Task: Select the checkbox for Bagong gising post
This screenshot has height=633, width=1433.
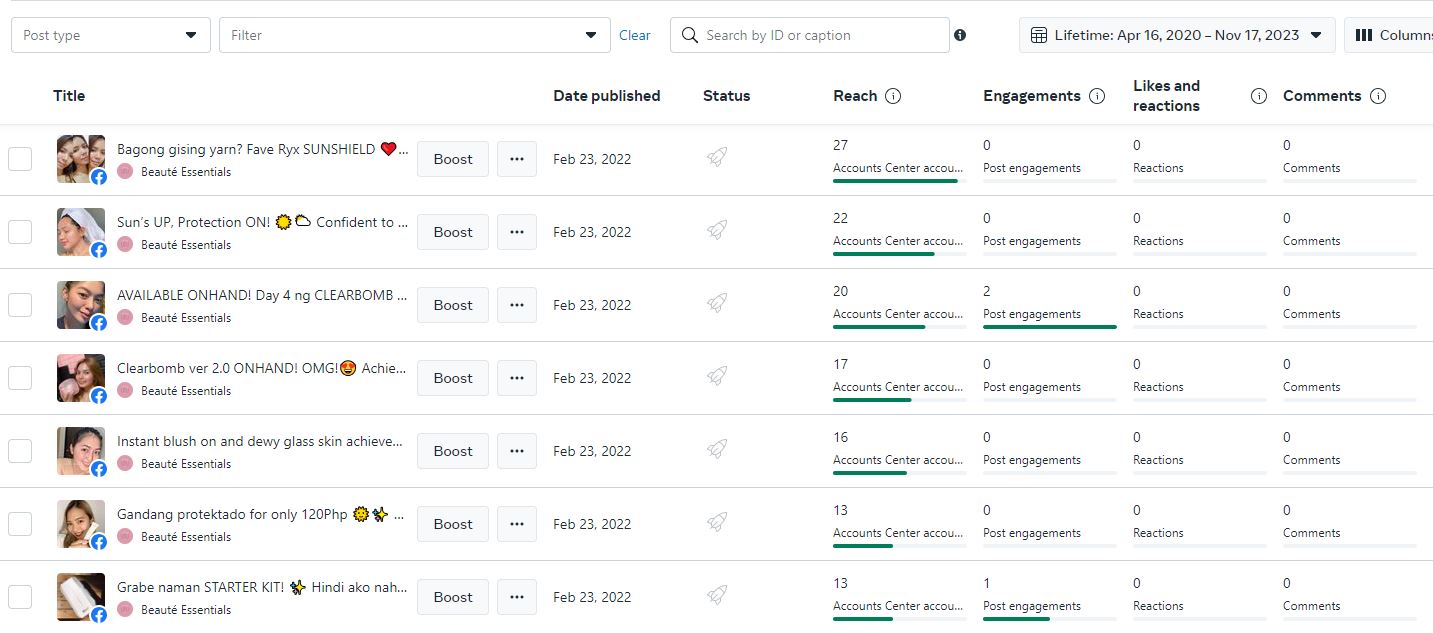Action: 20,159
